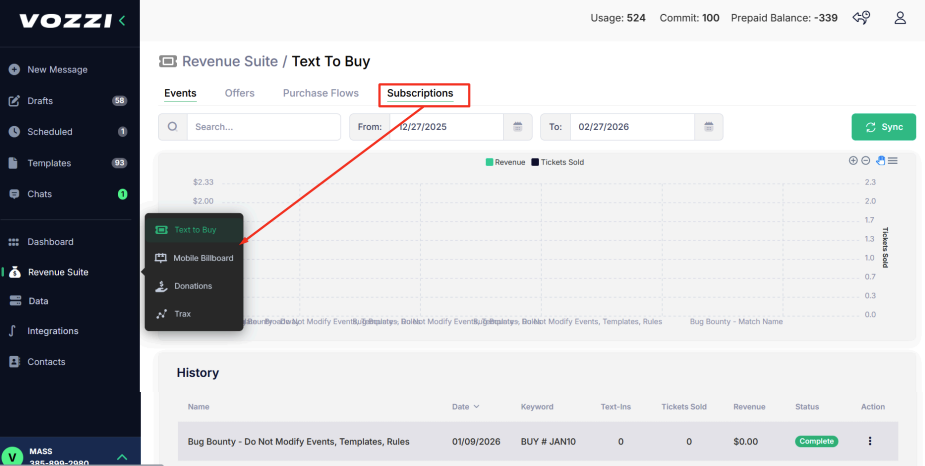Toggle the Tickets Sold series in legend

[x=557, y=161]
